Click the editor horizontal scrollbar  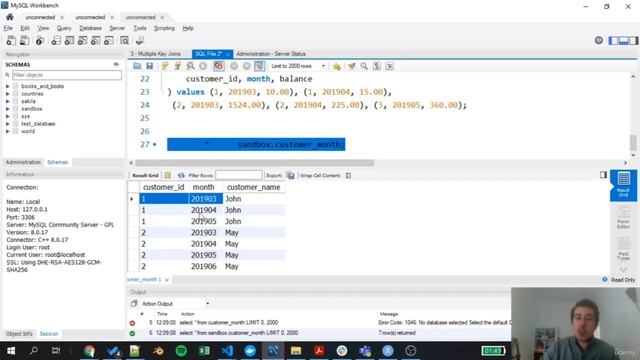pyautogui.click(x=255, y=163)
